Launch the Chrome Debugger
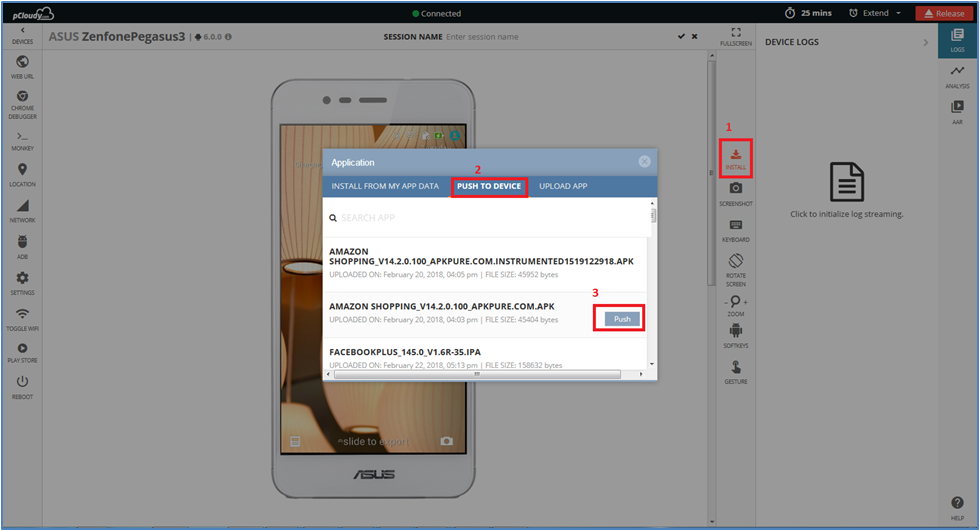 [22, 104]
